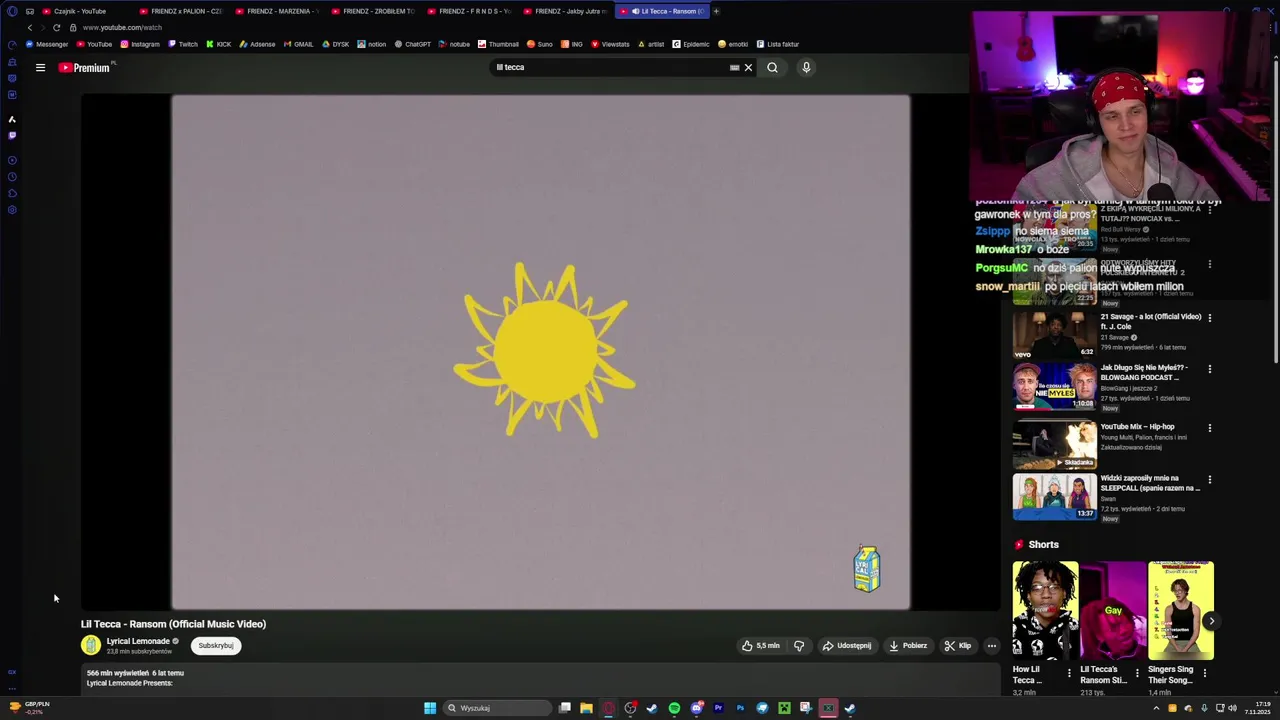Open Discord from taskbar
Image resolution: width=1280 pixels, height=720 pixels.
pyautogui.click(x=696, y=708)
